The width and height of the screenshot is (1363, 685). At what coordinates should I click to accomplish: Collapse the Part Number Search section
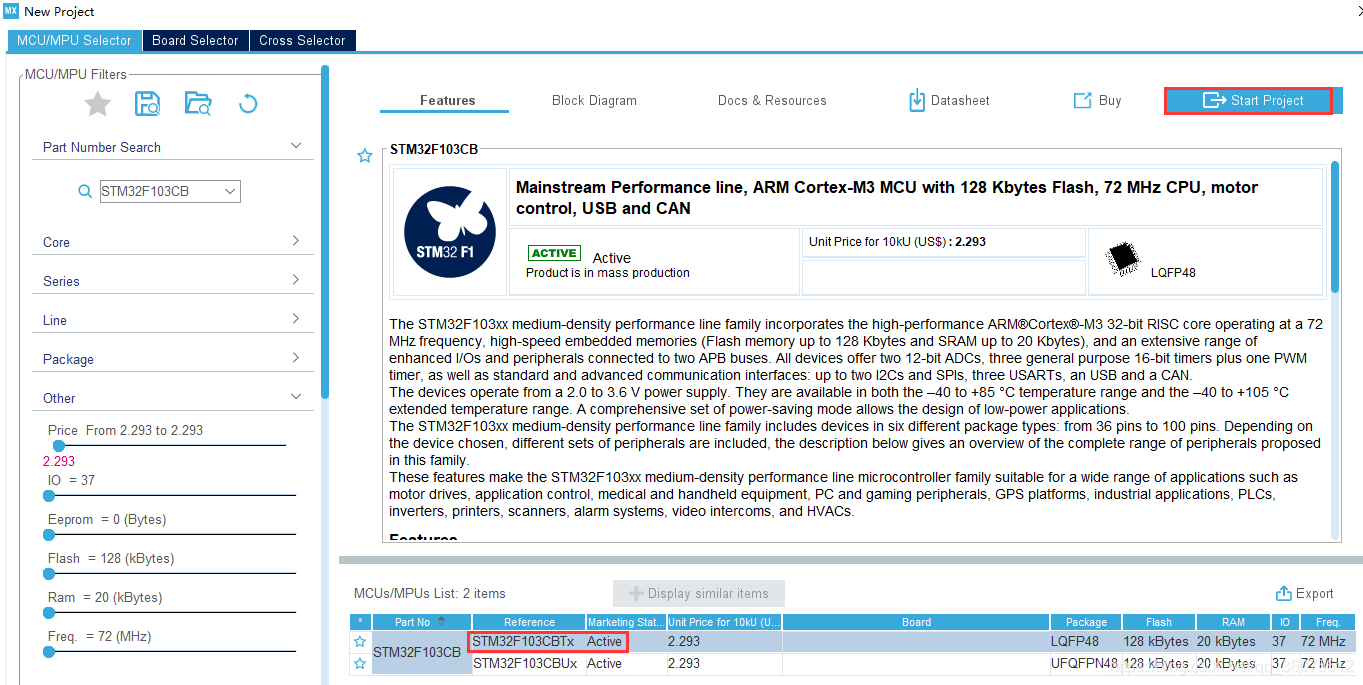pyautogui.click(x=296, y=146)
